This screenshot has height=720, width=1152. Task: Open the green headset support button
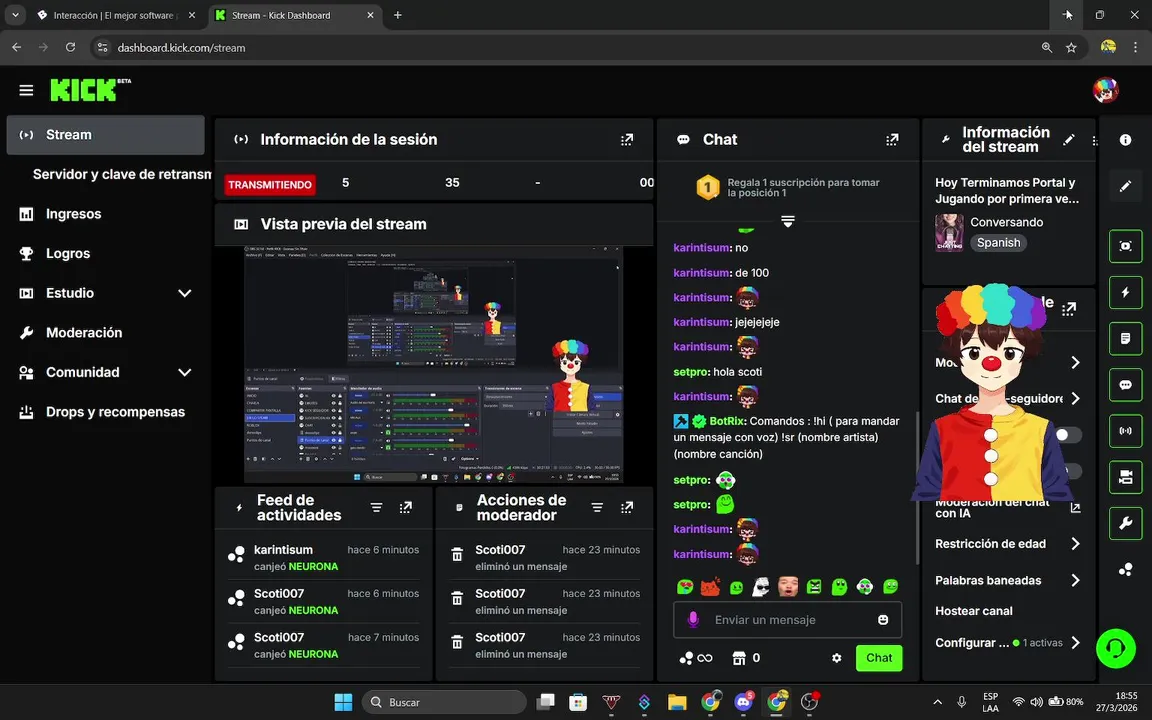tap(1115, 648)
